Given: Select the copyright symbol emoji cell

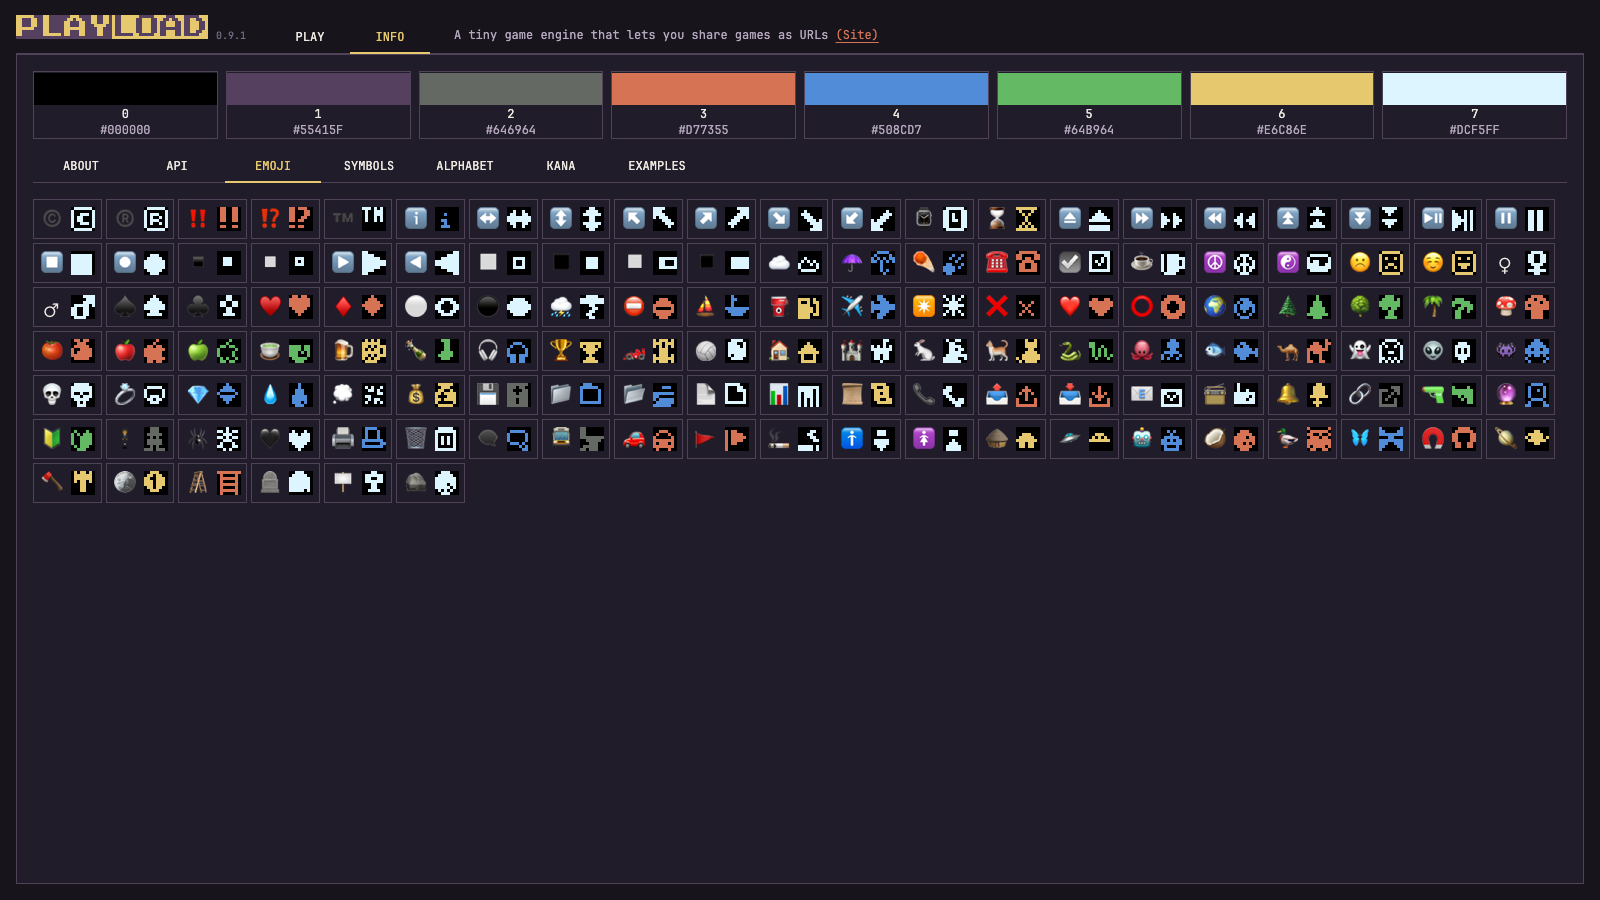Looking at the screenshot, I should pos(67,219).
